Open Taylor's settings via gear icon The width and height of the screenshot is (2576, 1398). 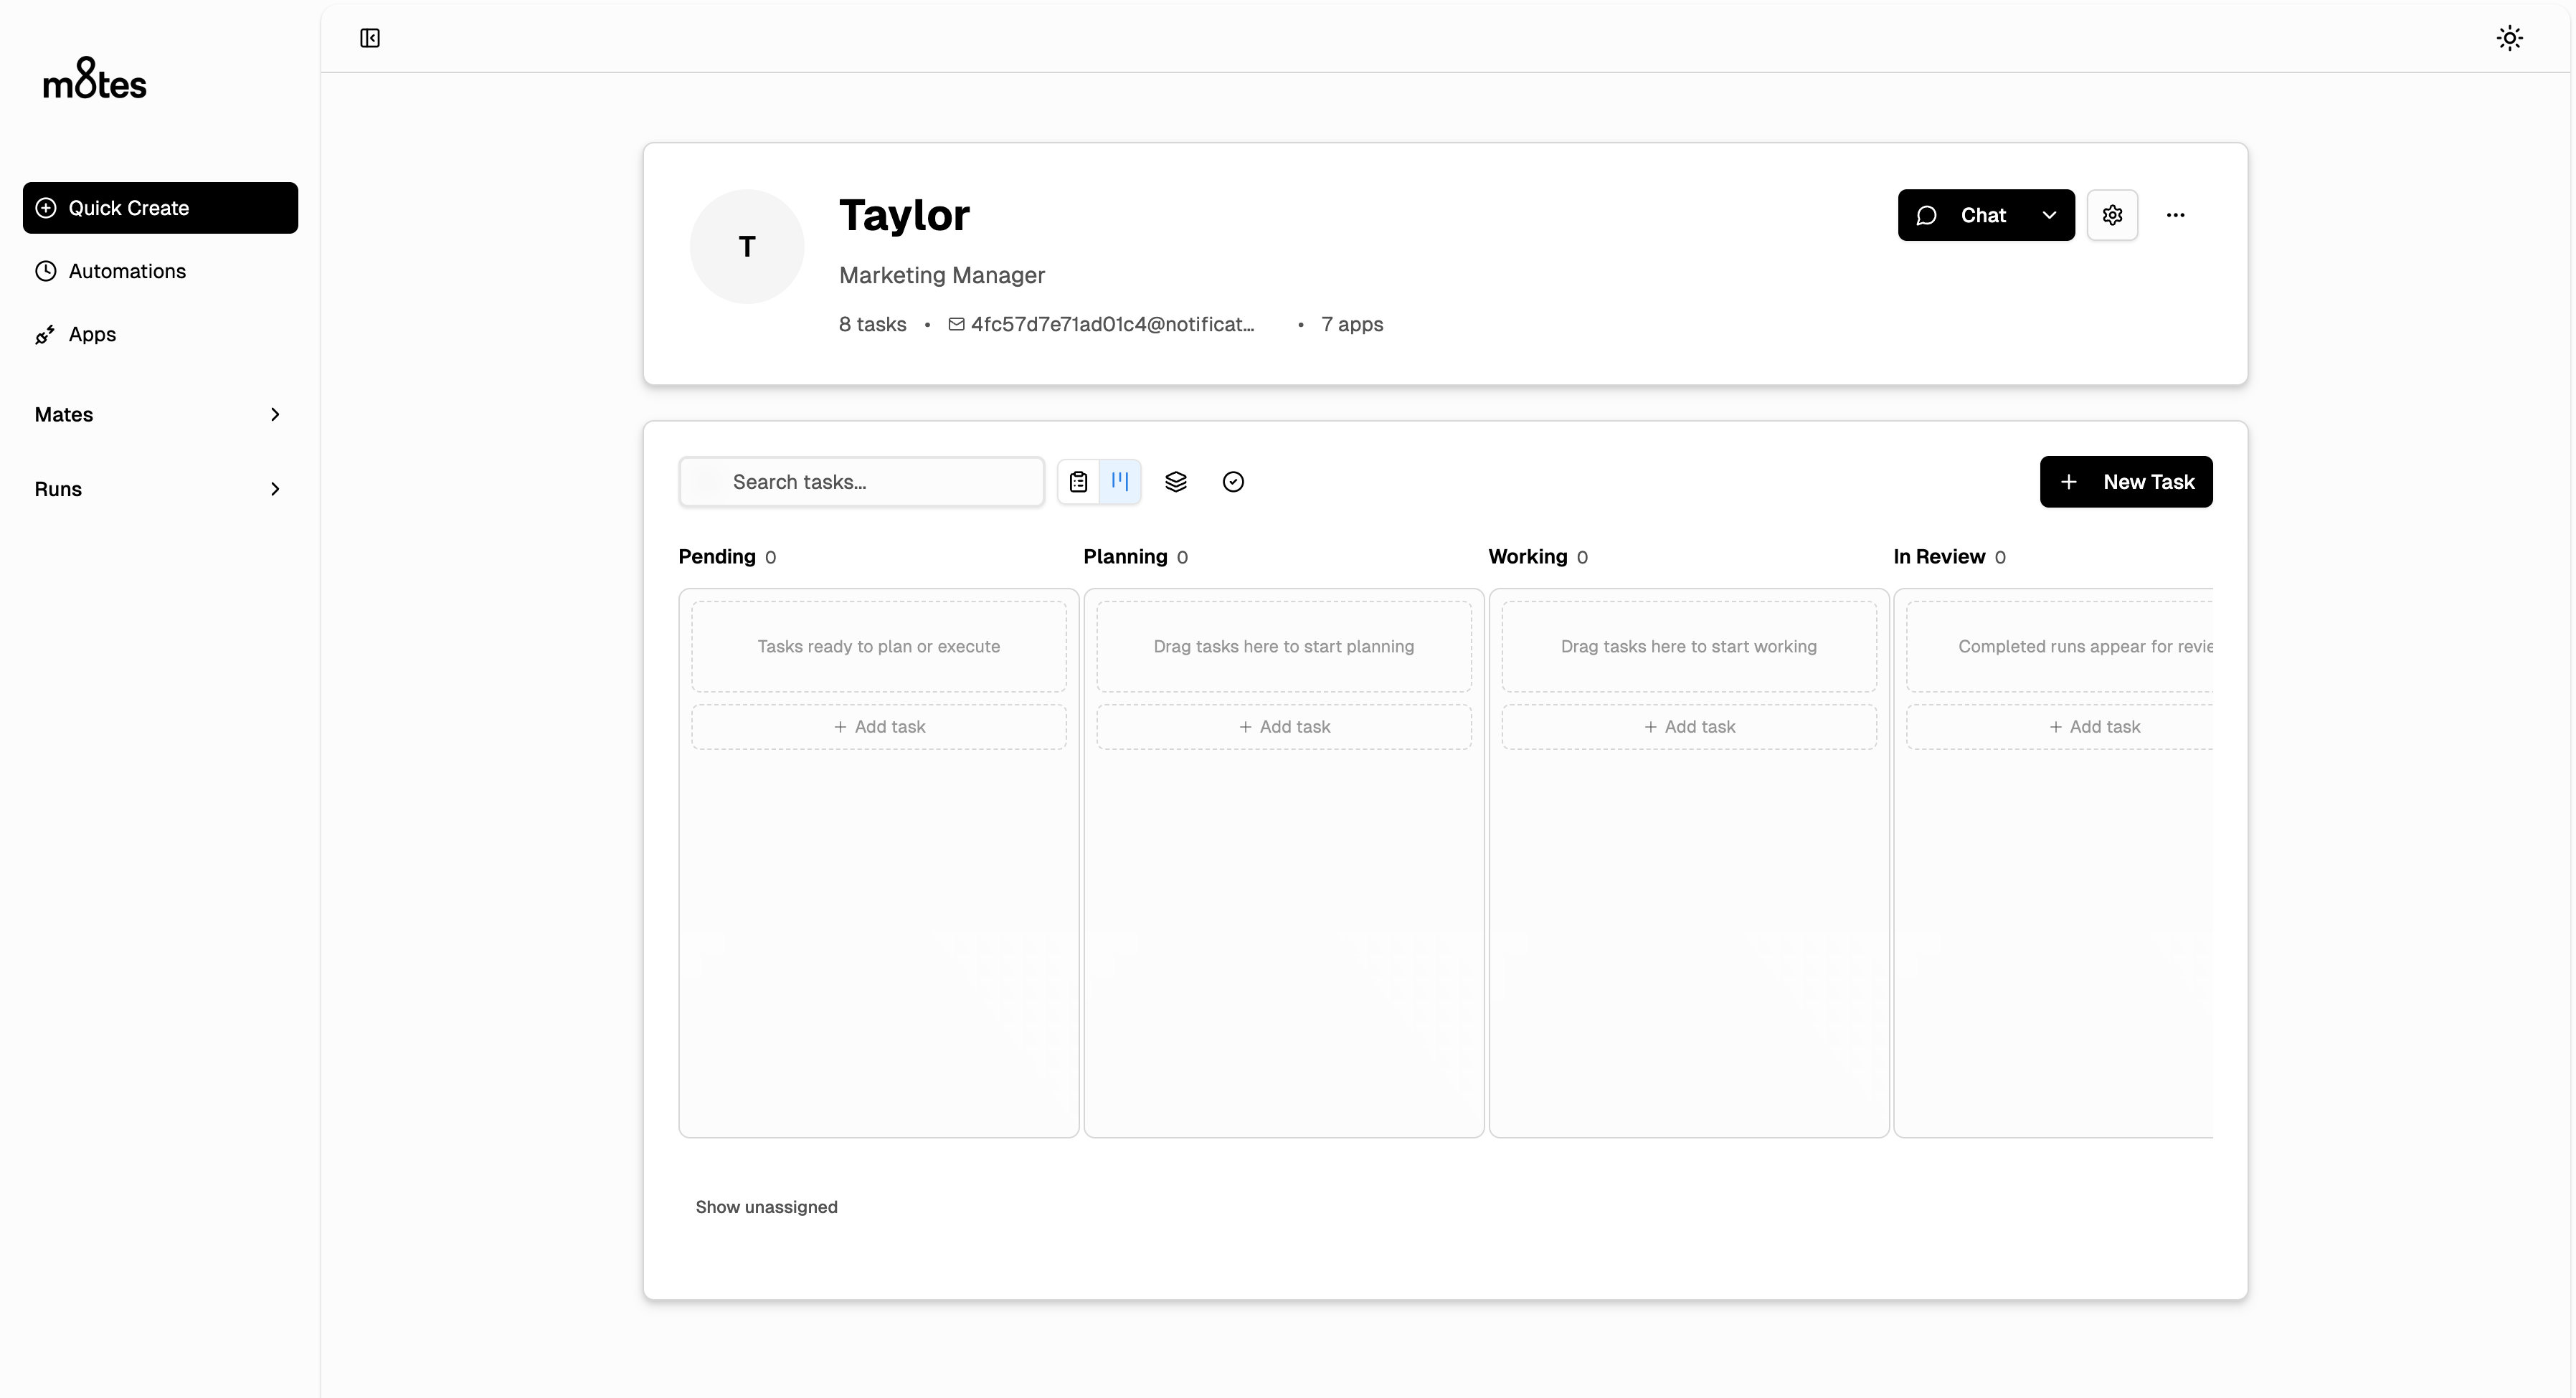point(2112,214)
